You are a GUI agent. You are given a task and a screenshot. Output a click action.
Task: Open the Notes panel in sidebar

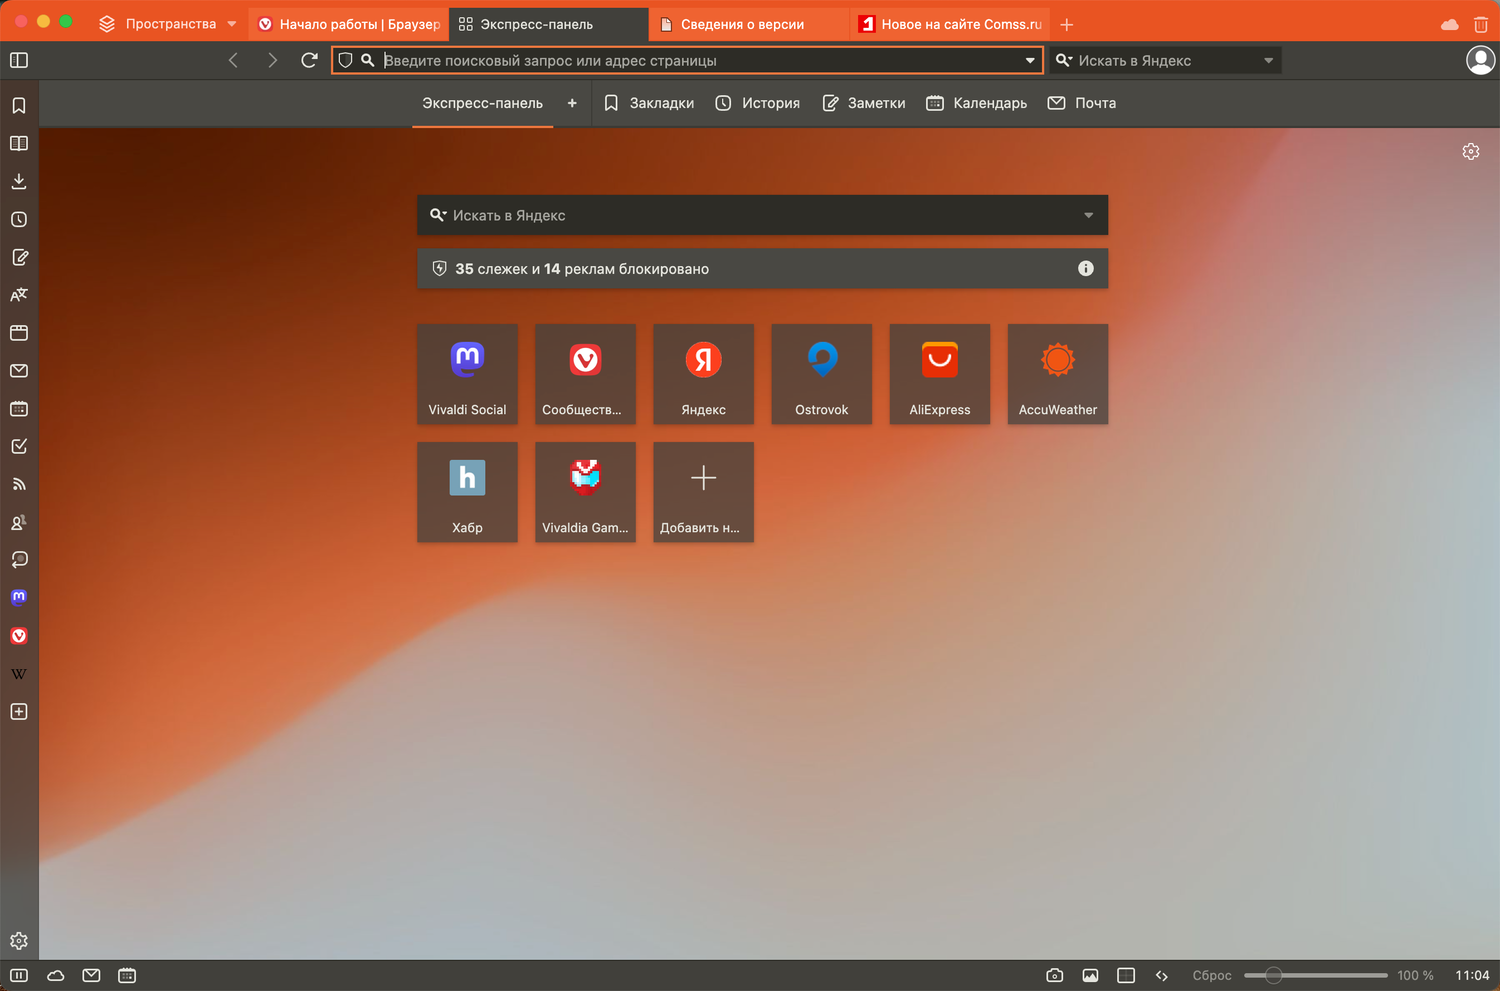(x=19, y=258)
